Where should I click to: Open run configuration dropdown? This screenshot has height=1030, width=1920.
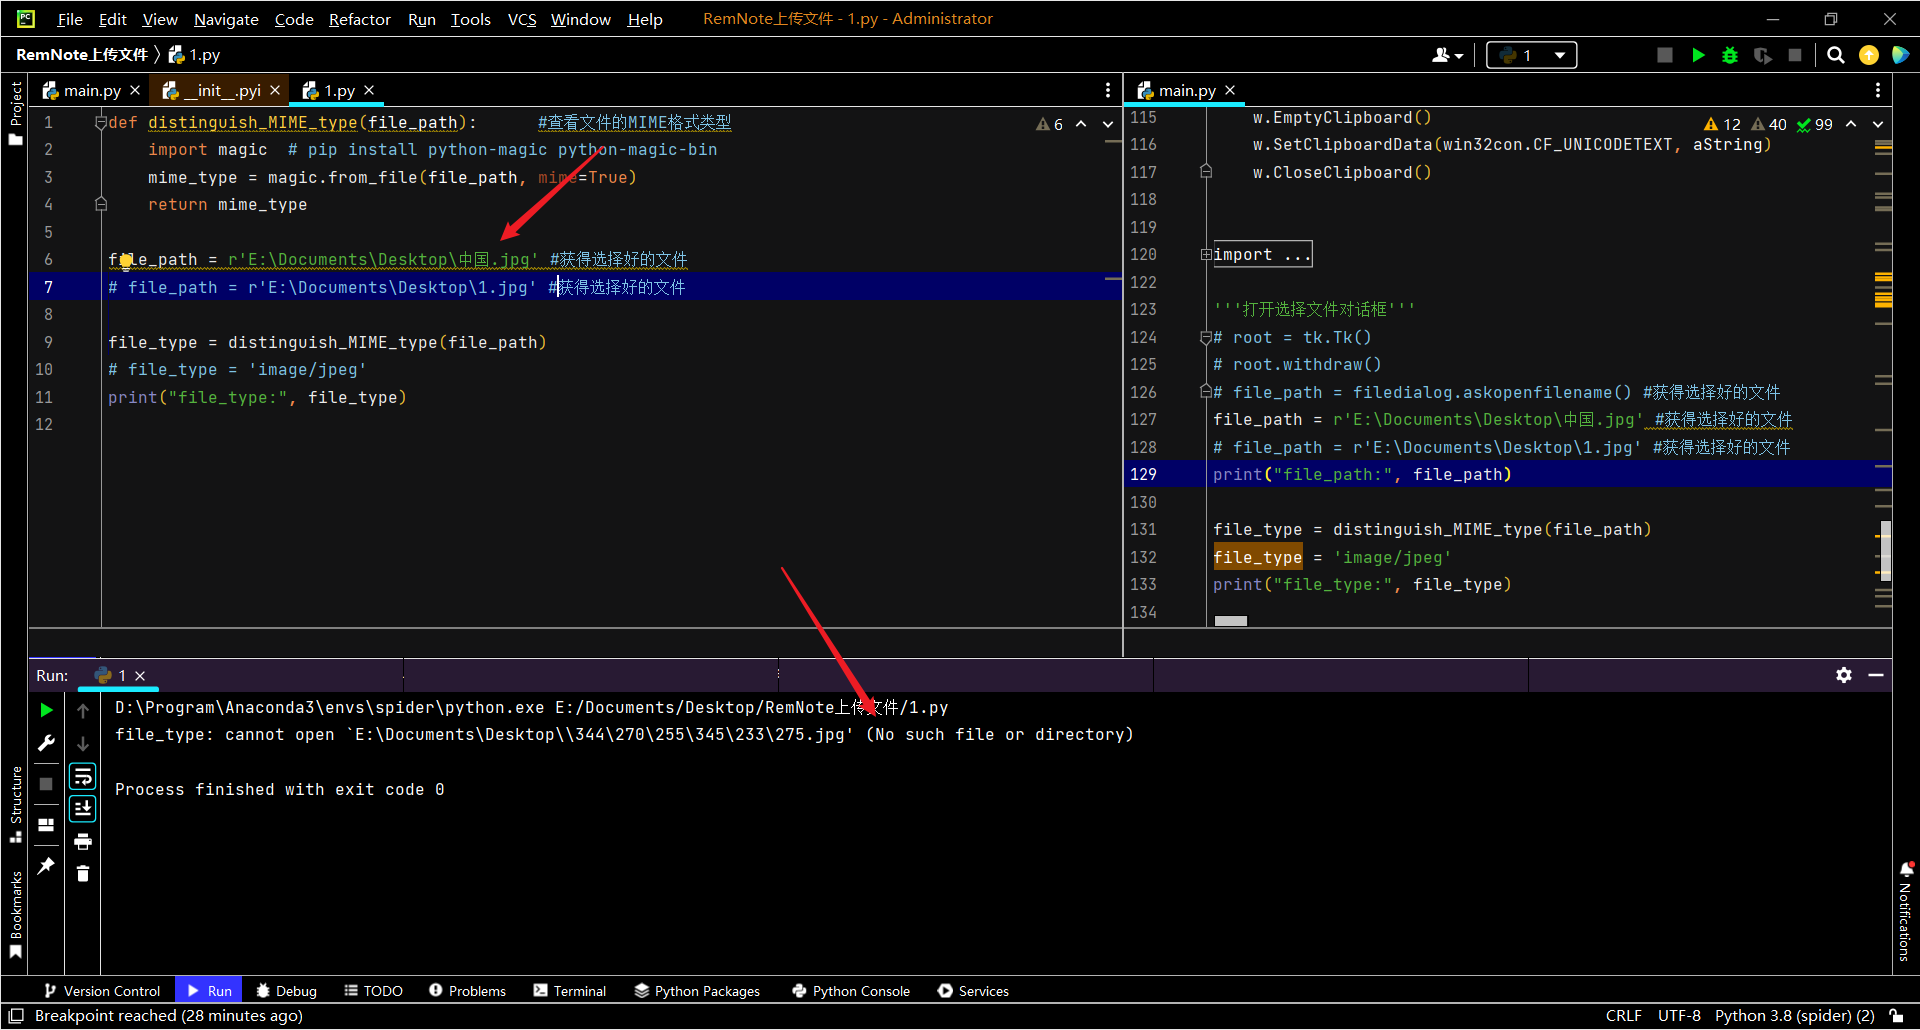pos(1532,56)
